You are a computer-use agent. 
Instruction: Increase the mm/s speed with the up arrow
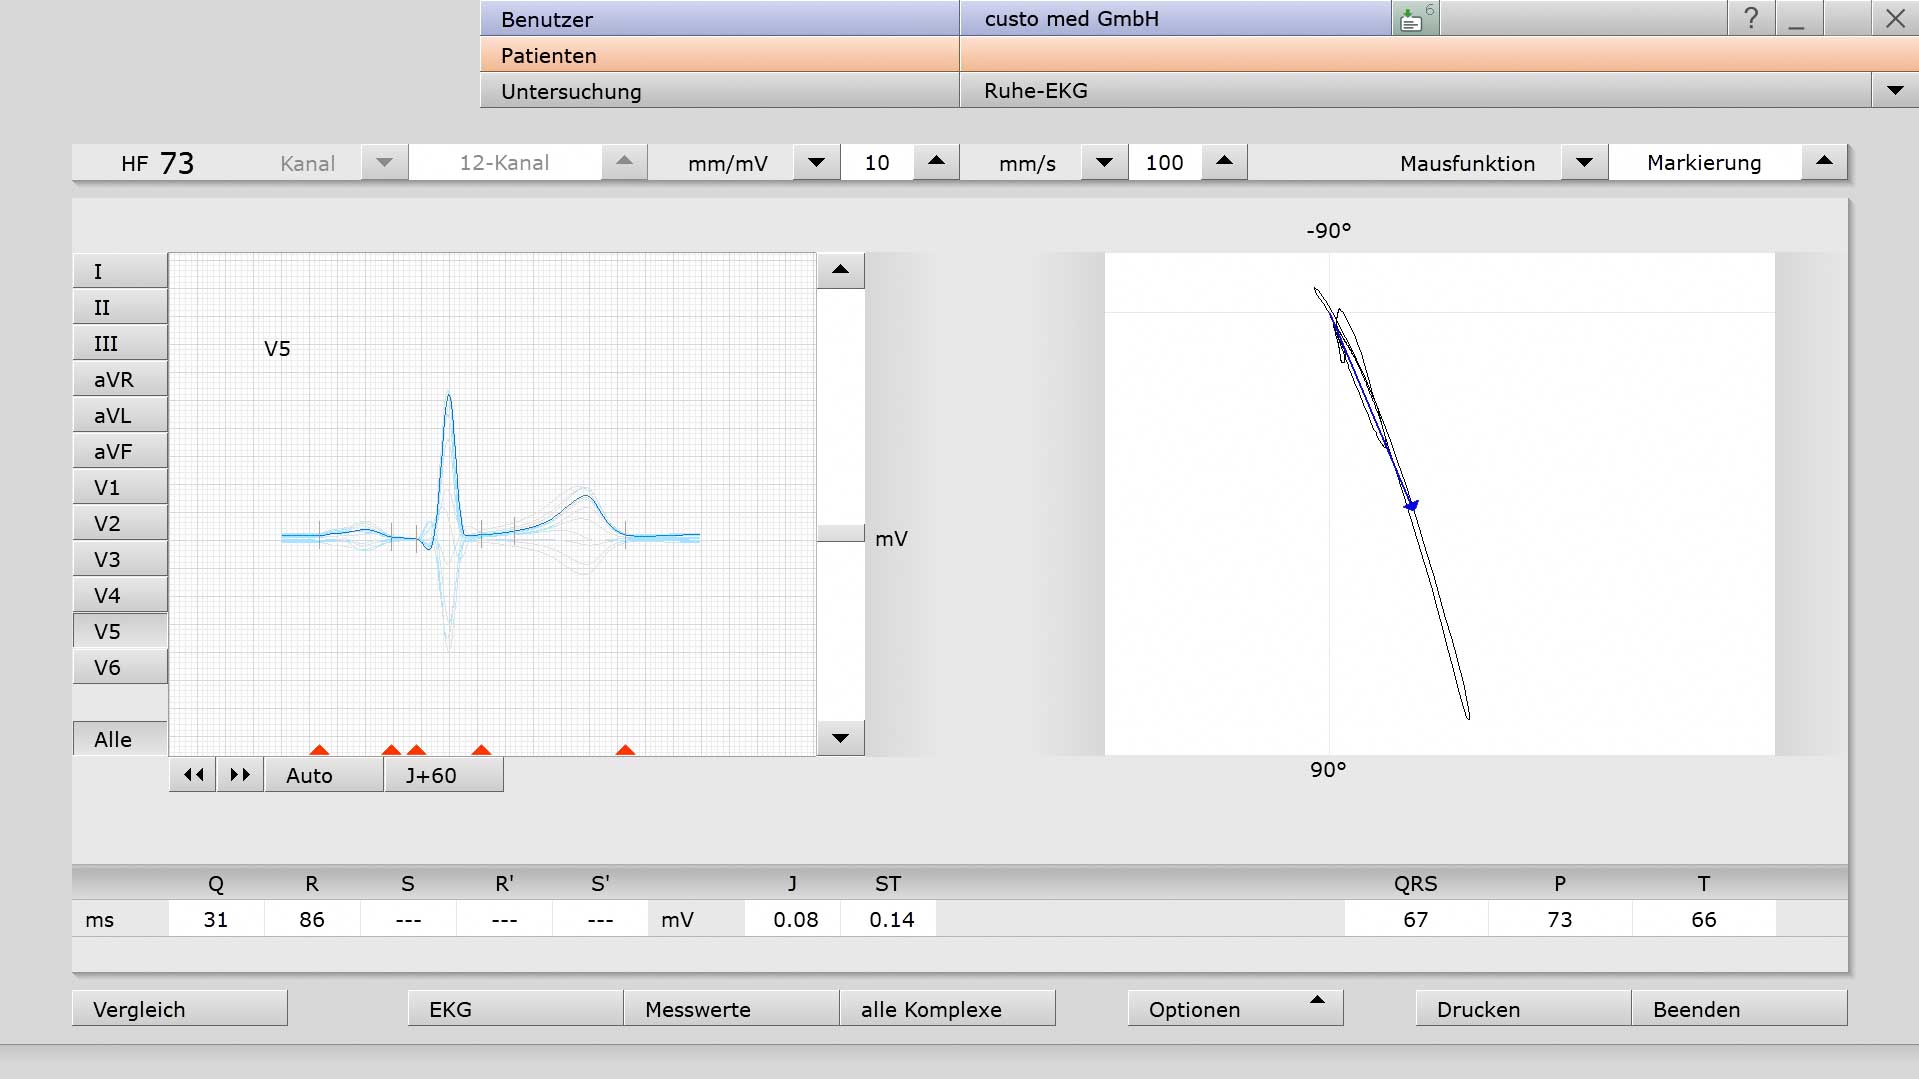click(1224, 162)
